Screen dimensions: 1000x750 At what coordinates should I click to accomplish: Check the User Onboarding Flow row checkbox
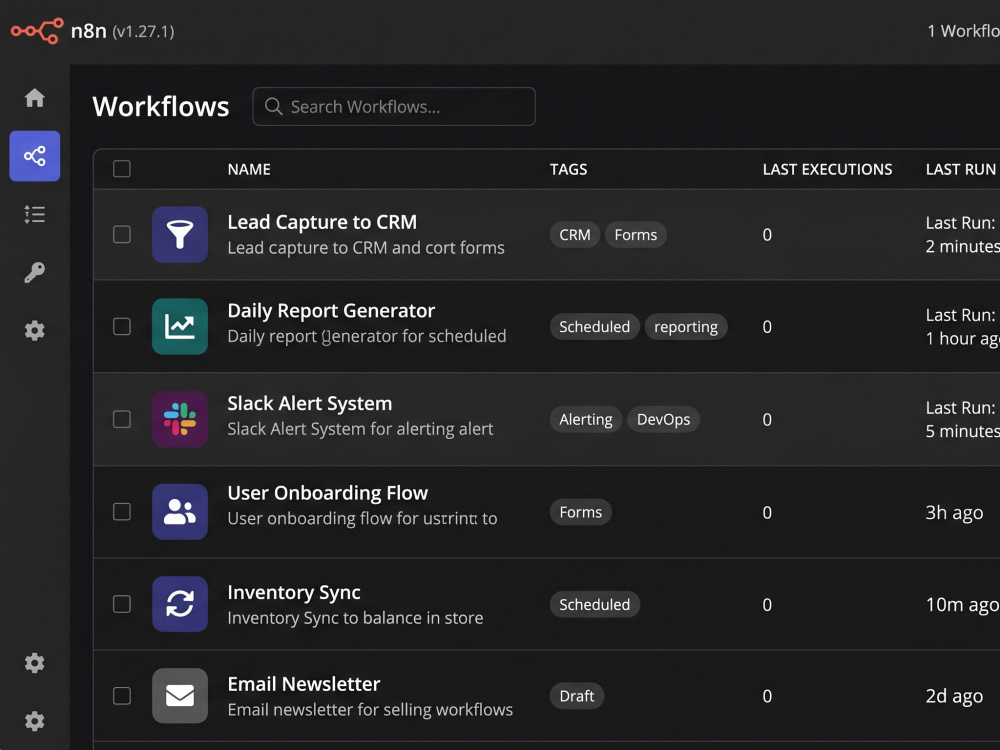pyautogui.click(x=122, y=512)
